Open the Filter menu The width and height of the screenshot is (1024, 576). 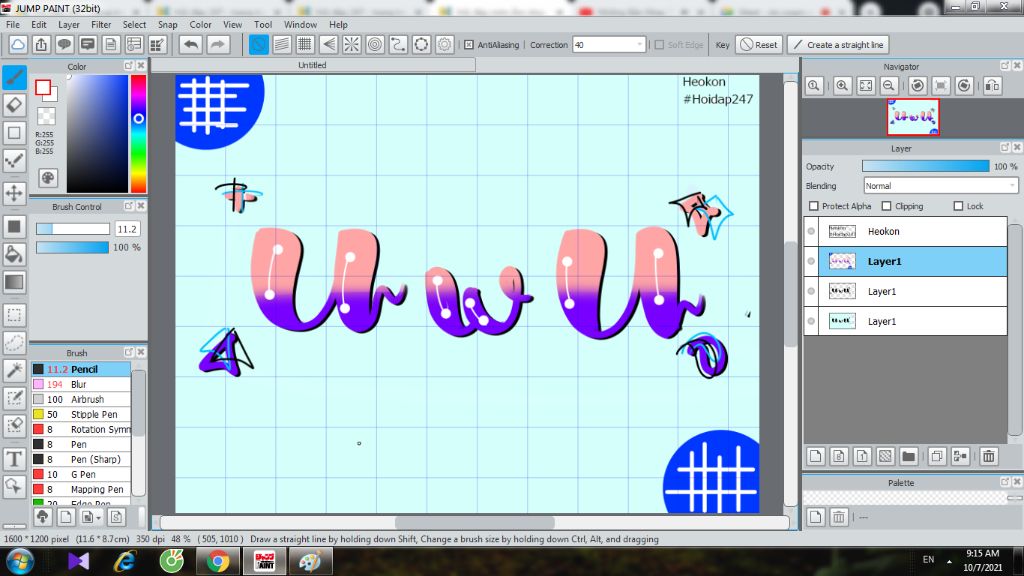click(x=101, y=24)
